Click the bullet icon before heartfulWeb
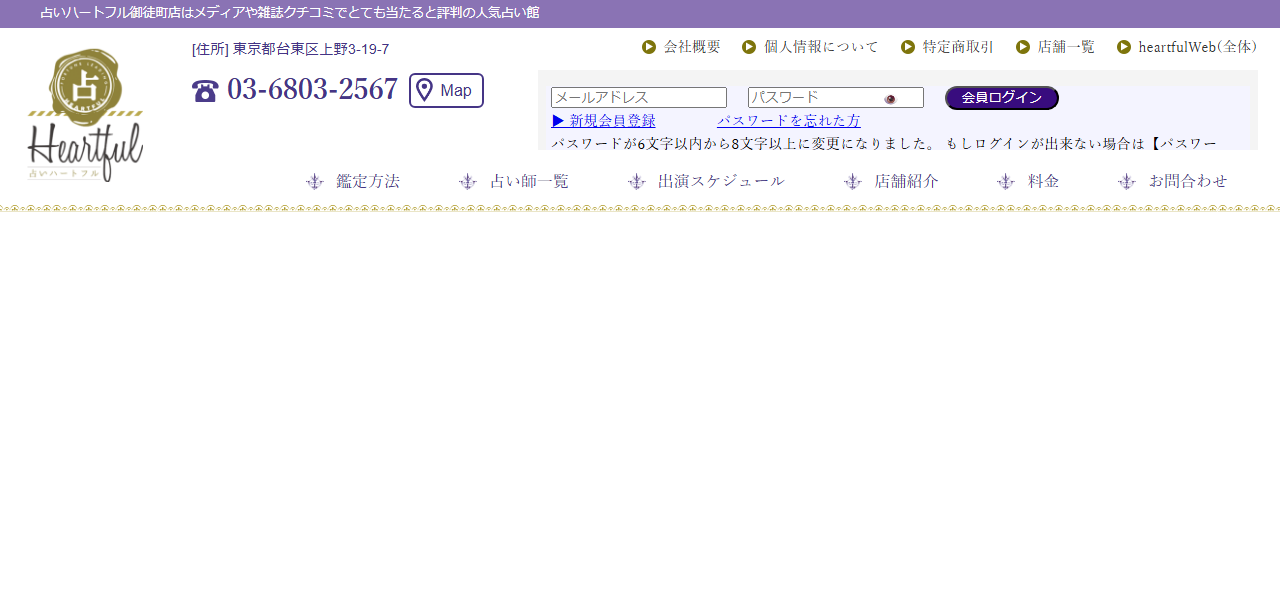This screenshot has width=1280, height=600. click(1124, 47)
